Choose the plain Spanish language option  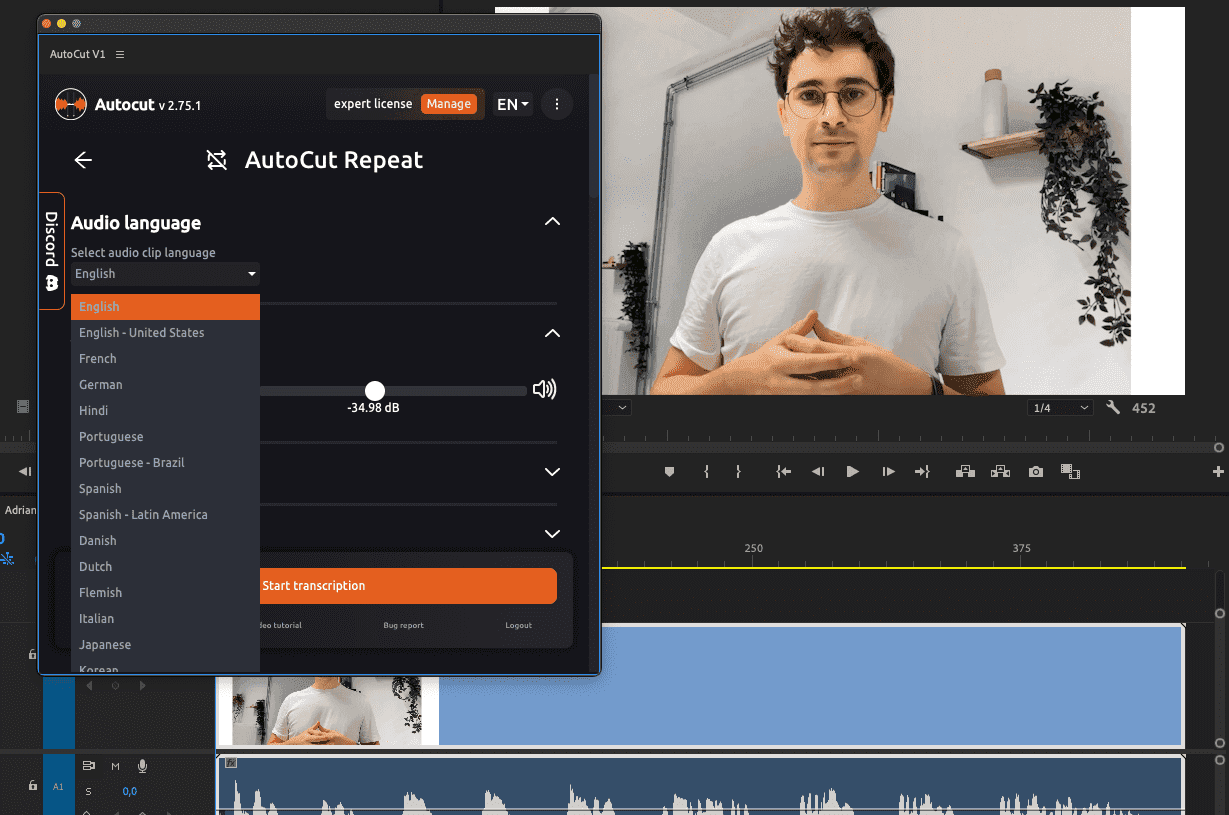click(x=165, y=489)
